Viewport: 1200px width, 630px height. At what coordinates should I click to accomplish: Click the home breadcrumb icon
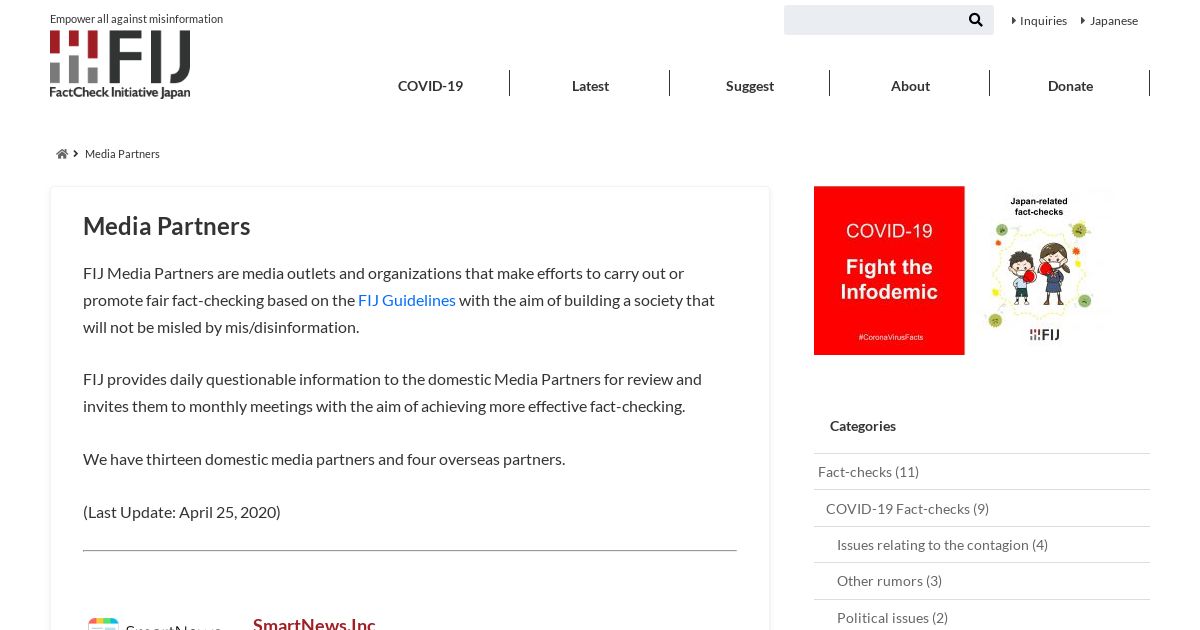[x=62, y=154]
